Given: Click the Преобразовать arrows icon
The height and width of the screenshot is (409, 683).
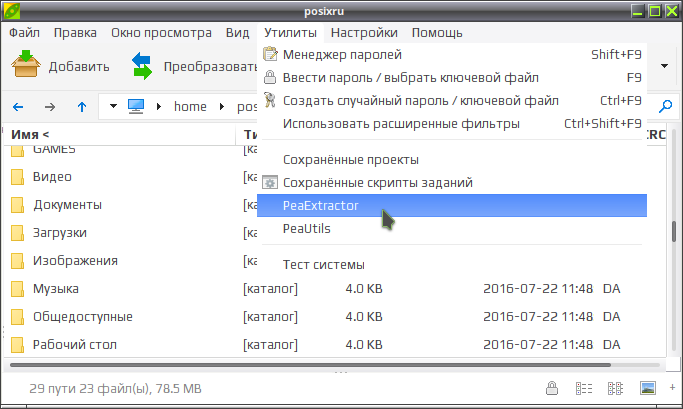Looking at the screenshot, I should pyautogui.click(x=142, y=66).
